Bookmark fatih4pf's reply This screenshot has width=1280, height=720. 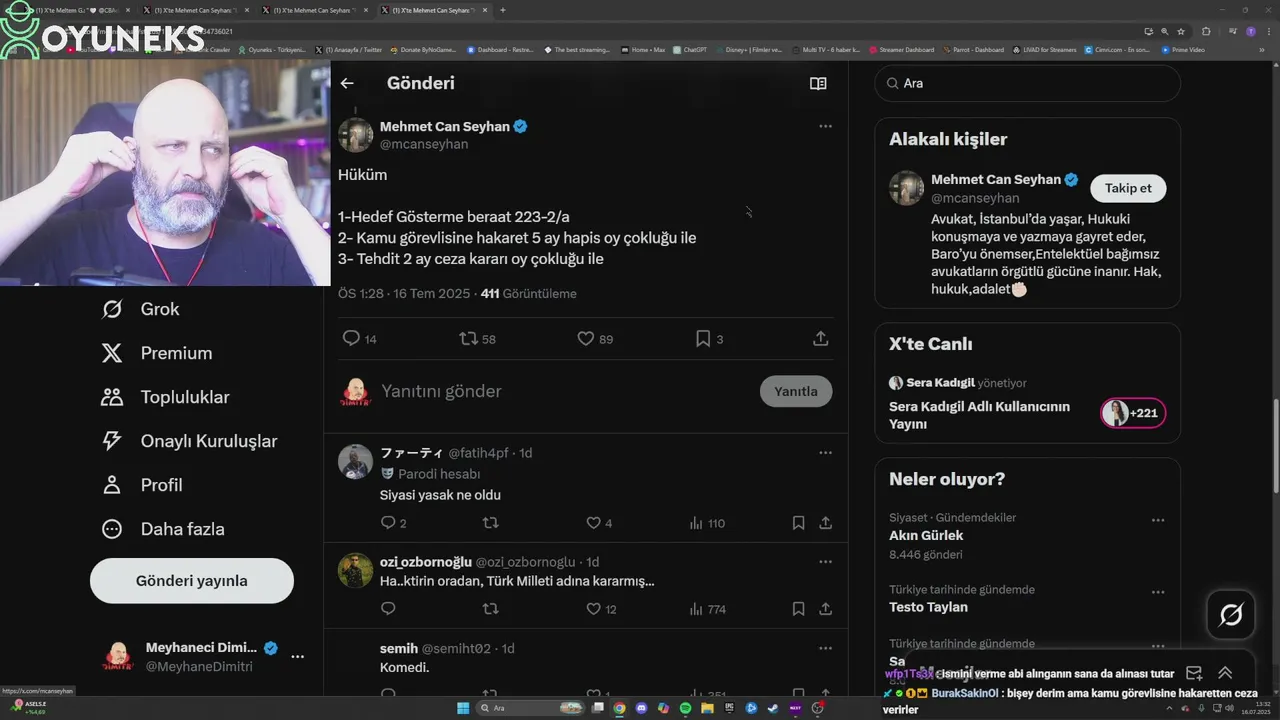(x=799, y=523)
